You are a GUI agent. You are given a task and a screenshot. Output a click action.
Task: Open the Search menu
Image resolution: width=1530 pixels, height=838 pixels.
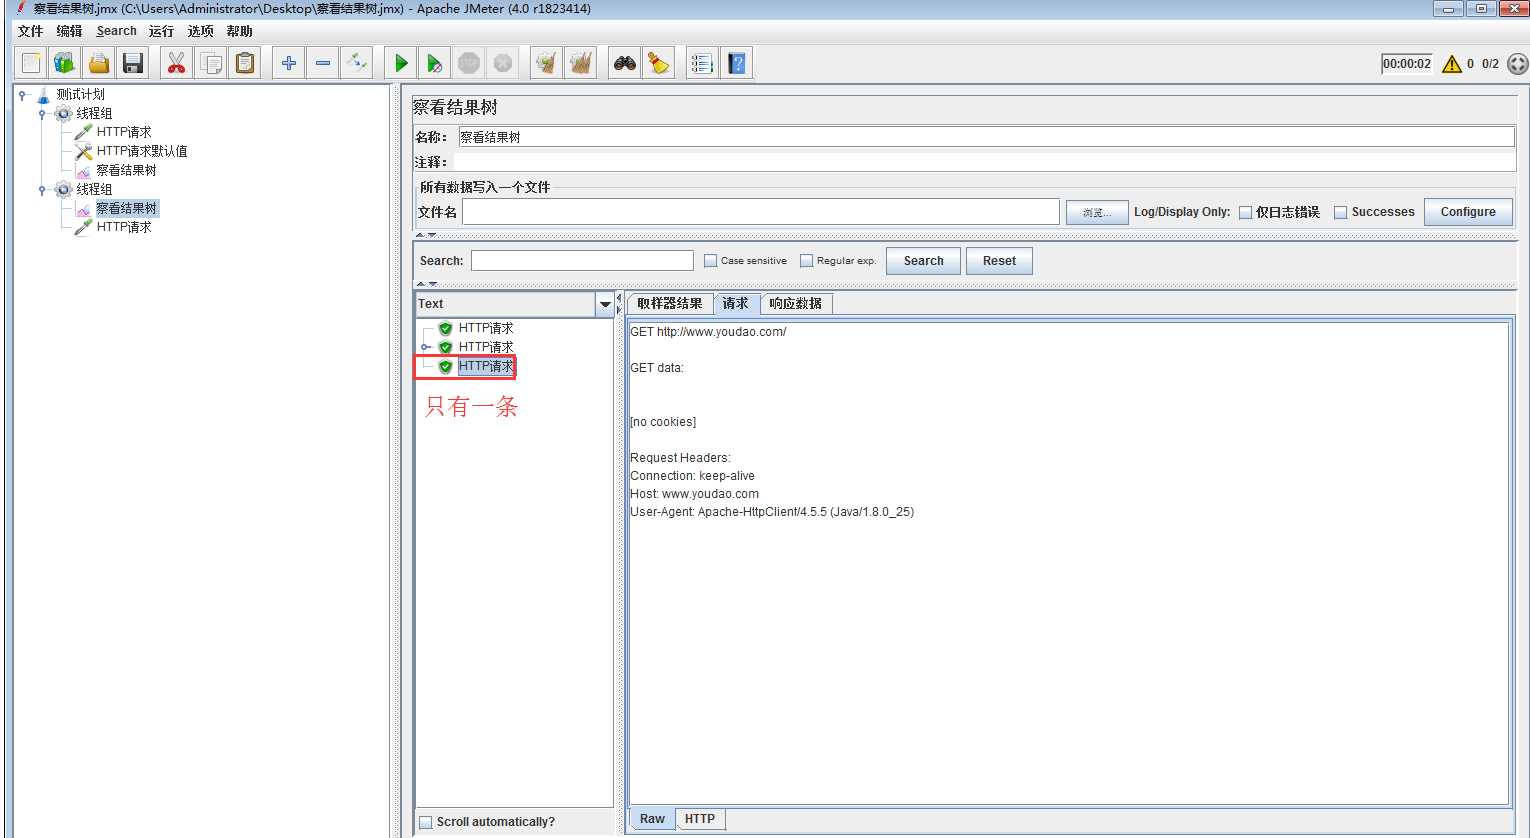coord(116,31)
